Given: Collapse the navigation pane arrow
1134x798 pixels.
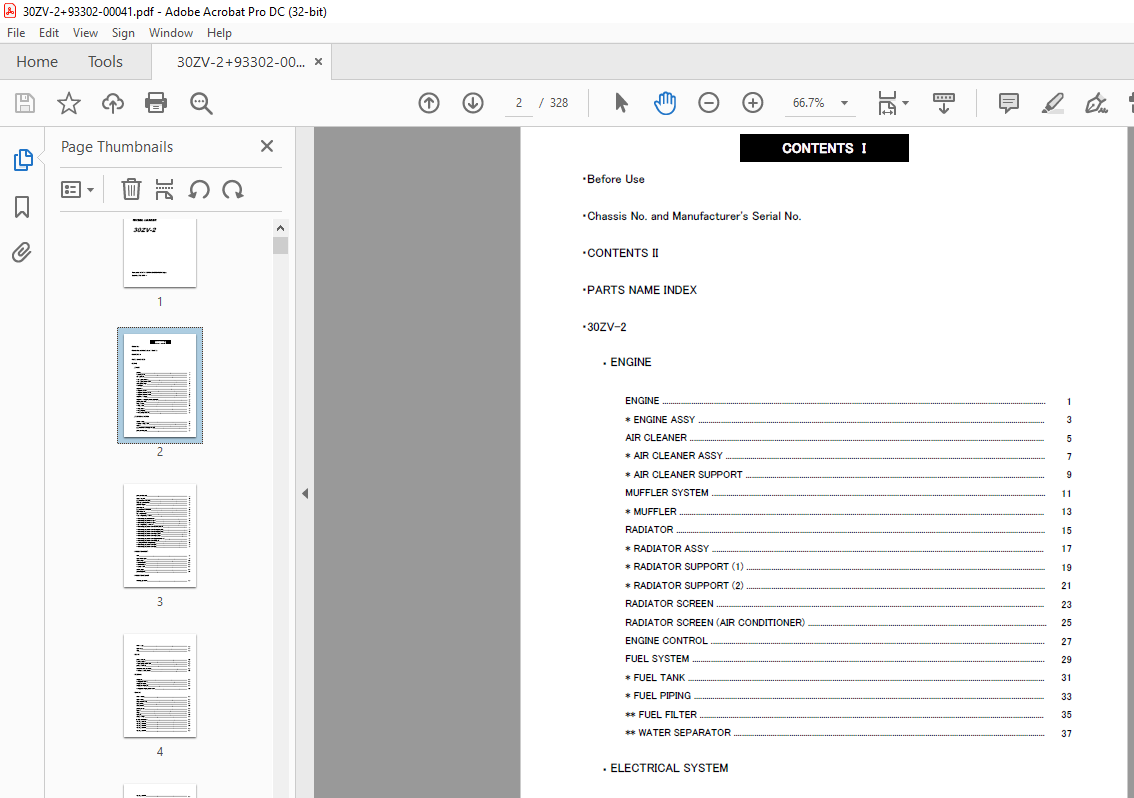Looking at the screenshot, I should pyautogui.click(x=305, y=493).
